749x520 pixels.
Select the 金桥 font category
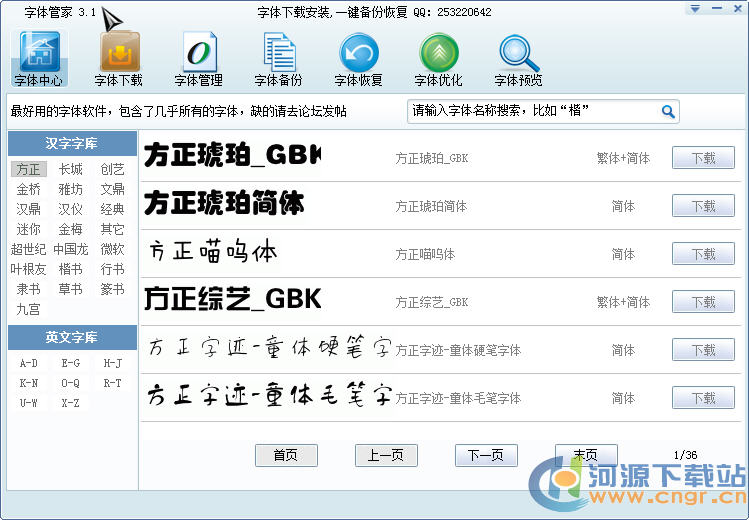coord(29,190)
